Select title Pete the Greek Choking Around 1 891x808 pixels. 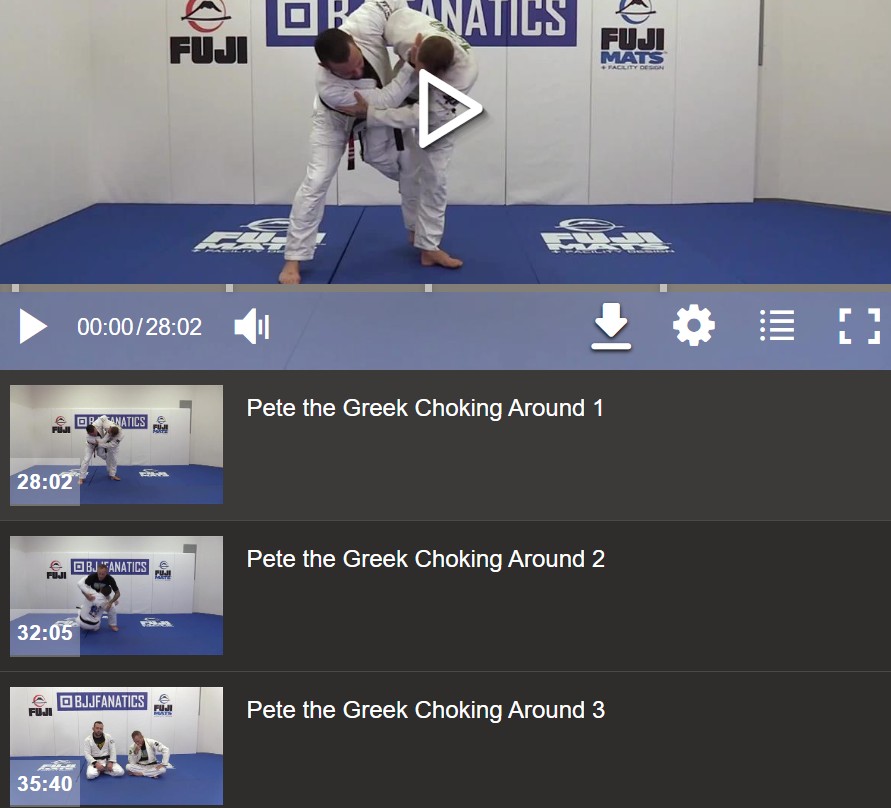425,408
